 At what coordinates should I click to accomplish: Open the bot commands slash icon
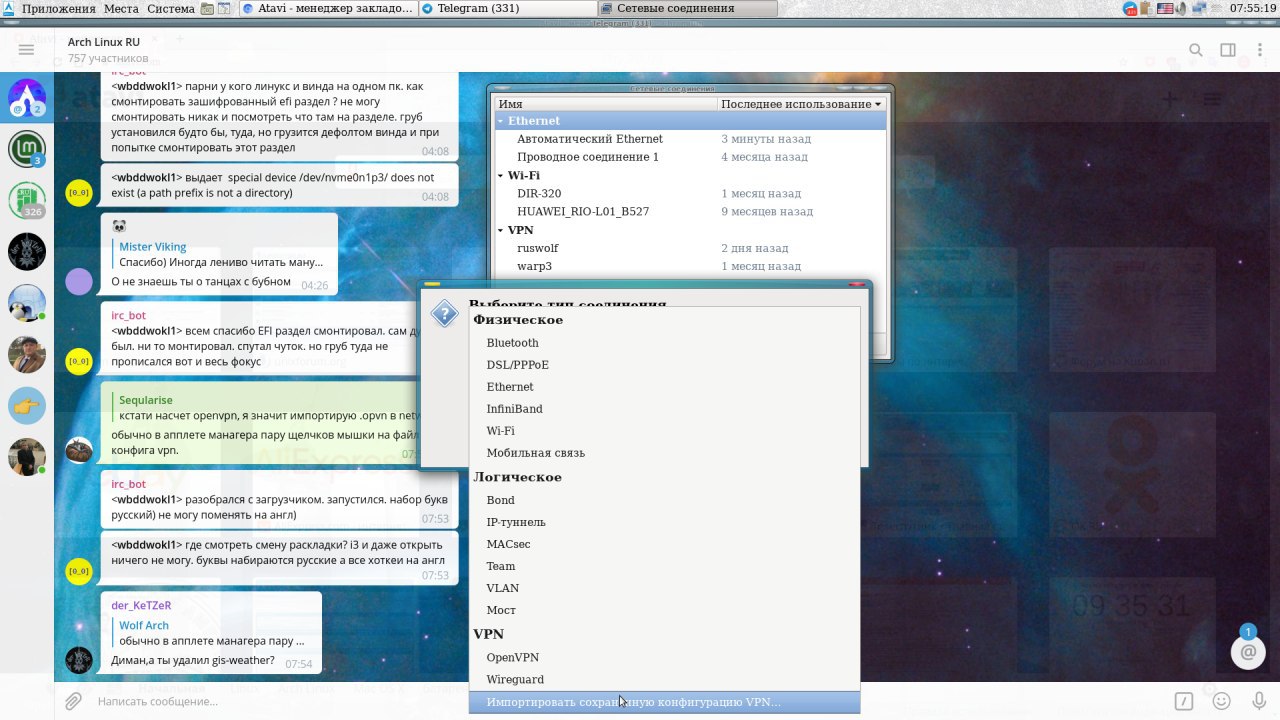(1183, 701)
